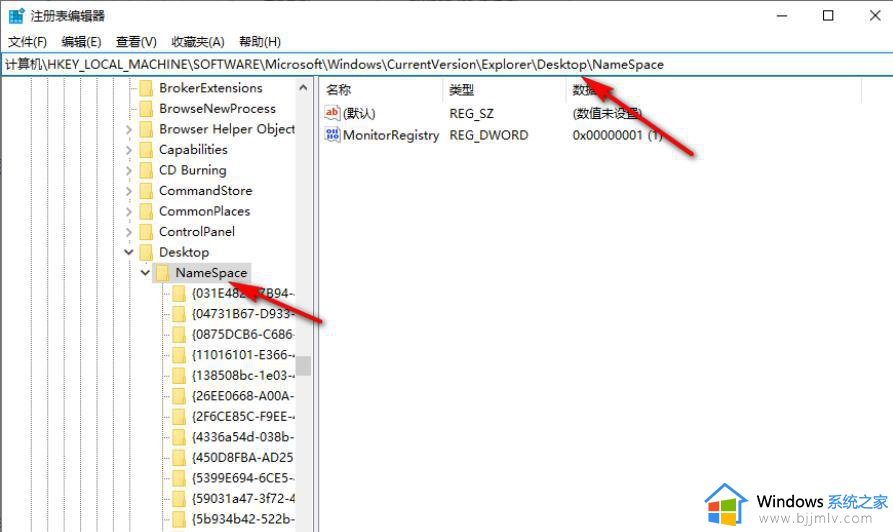This screenshot has height=532, width=893.
Task: Minimize the Registry Editor window
Action: click(x=782, y=16)
